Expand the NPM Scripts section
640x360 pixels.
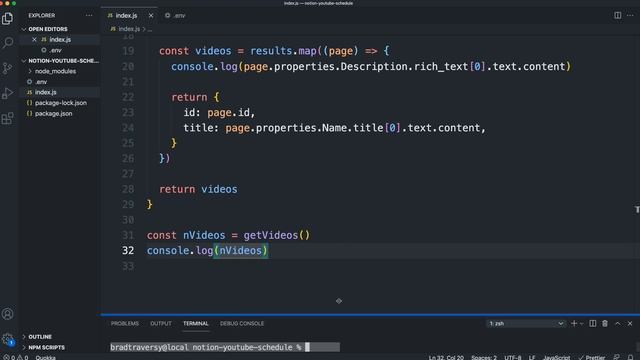(60, 347)
